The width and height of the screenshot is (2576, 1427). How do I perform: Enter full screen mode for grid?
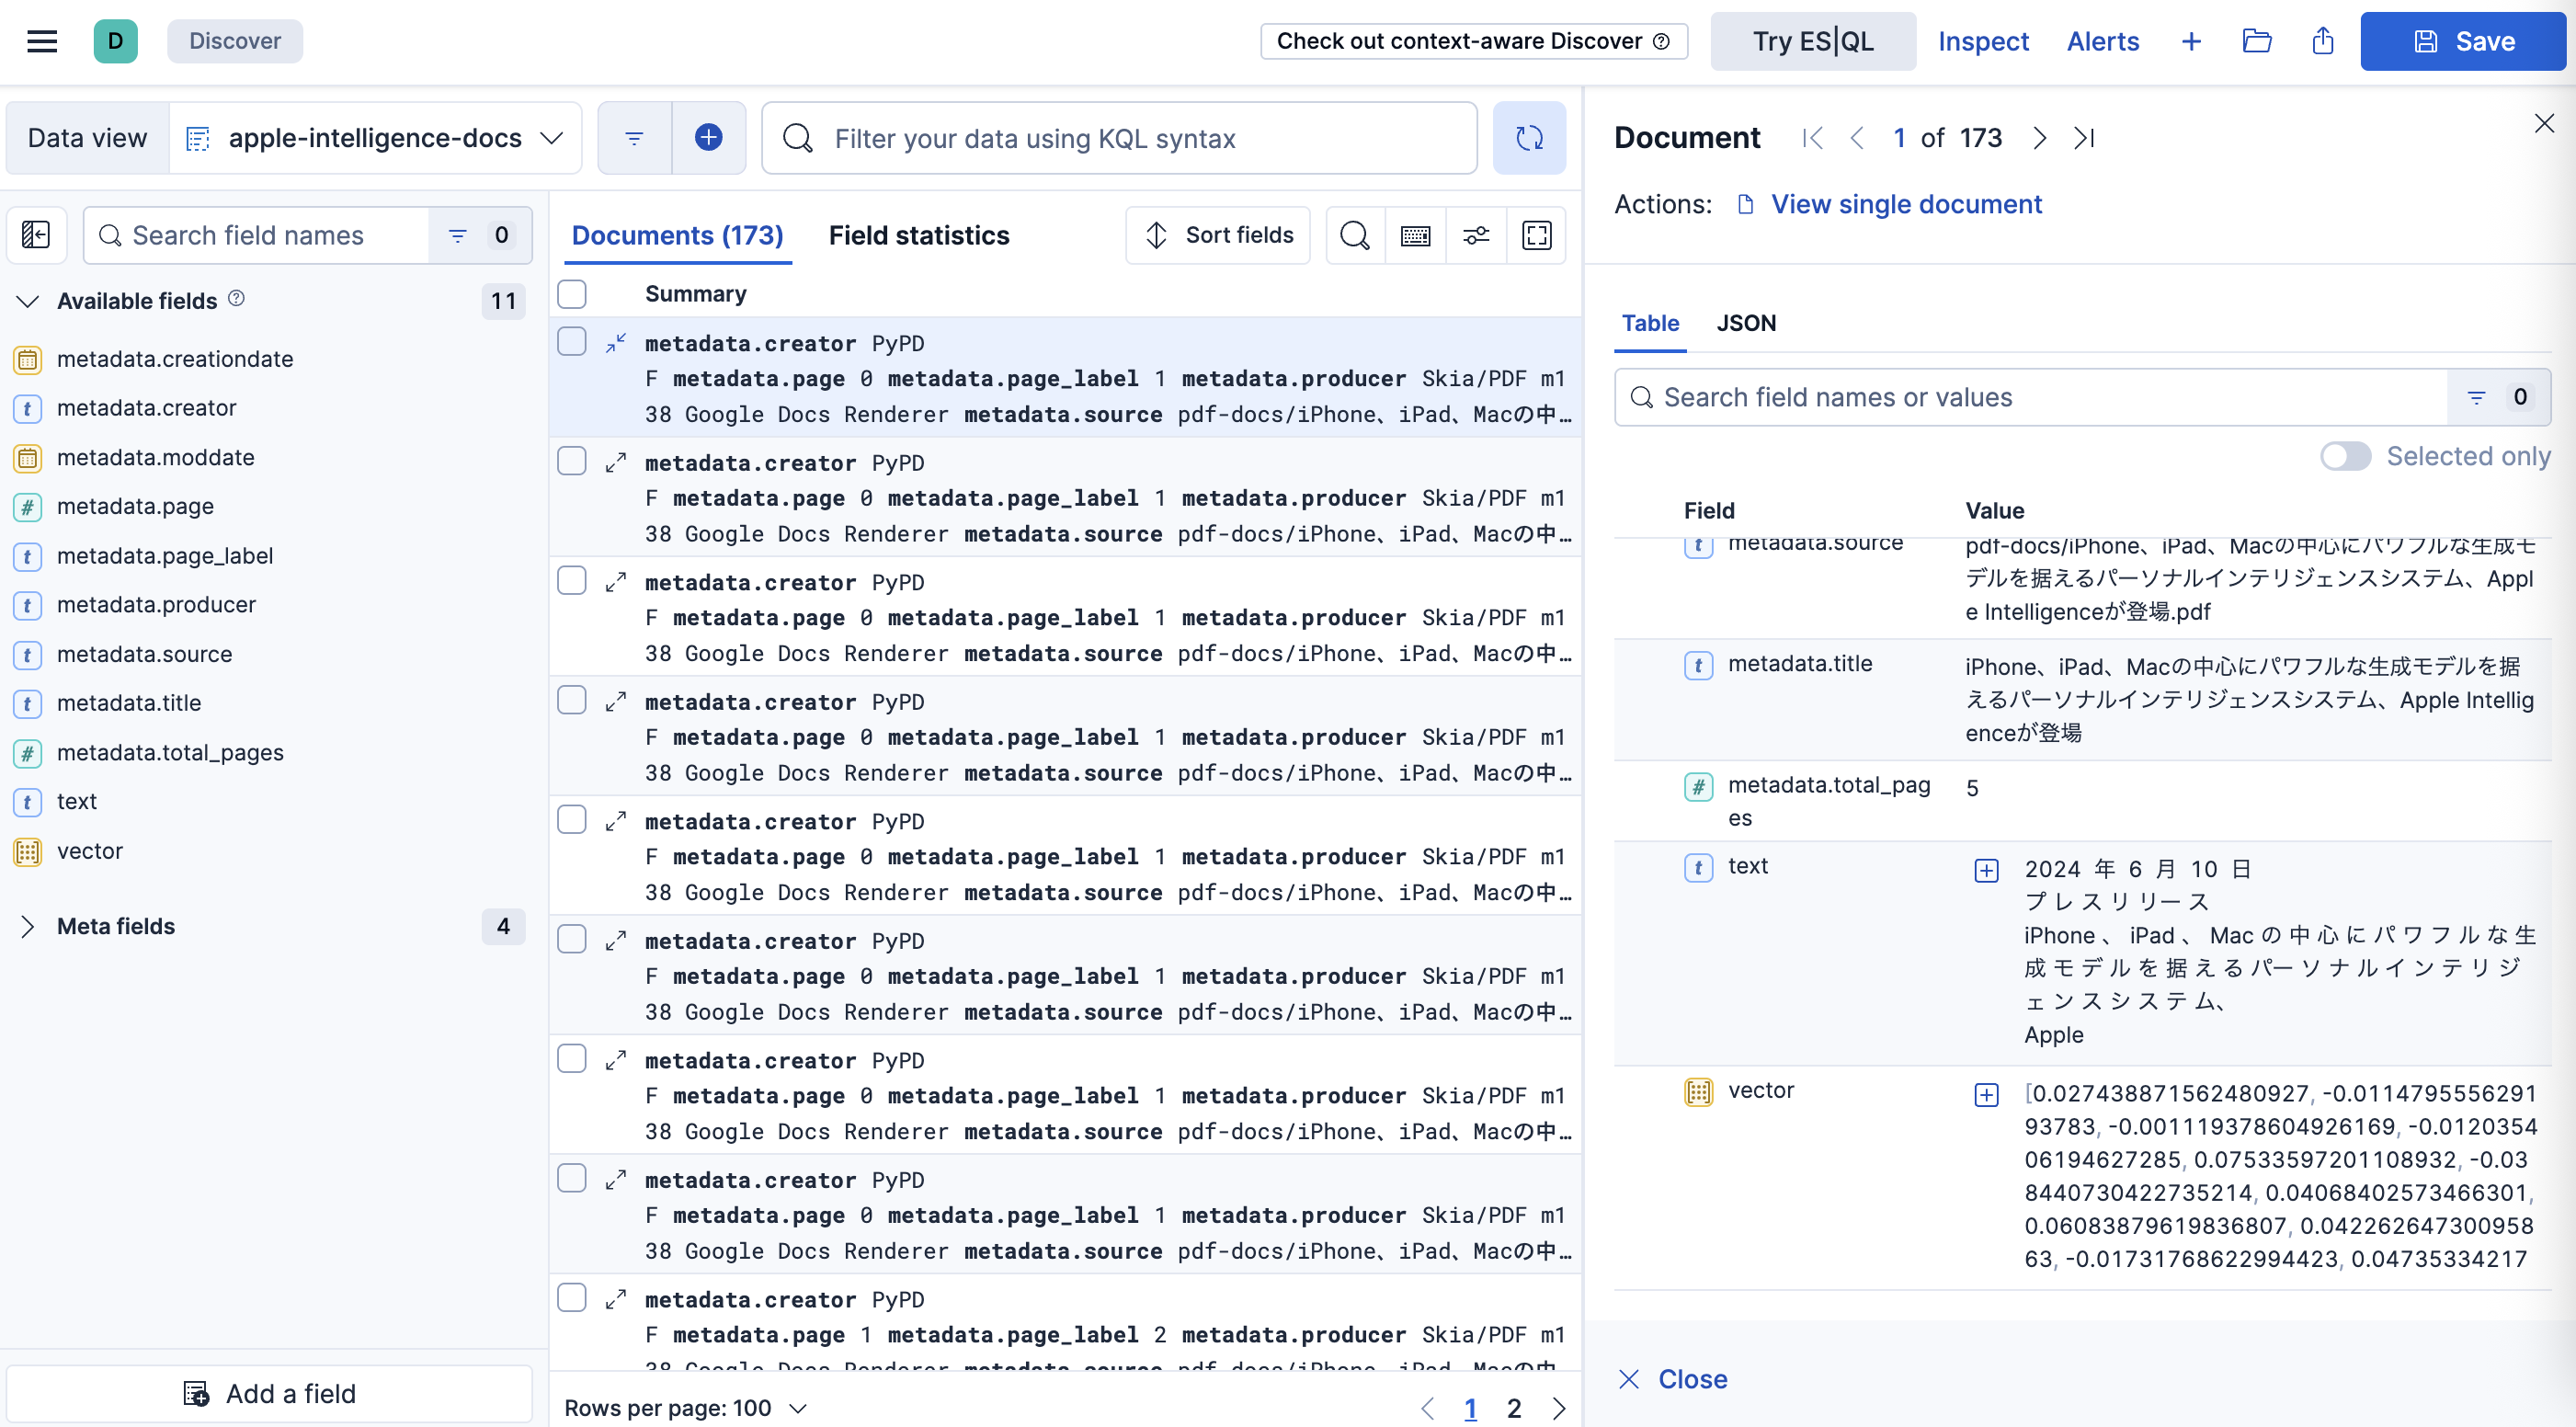(x=1536, y=235)
